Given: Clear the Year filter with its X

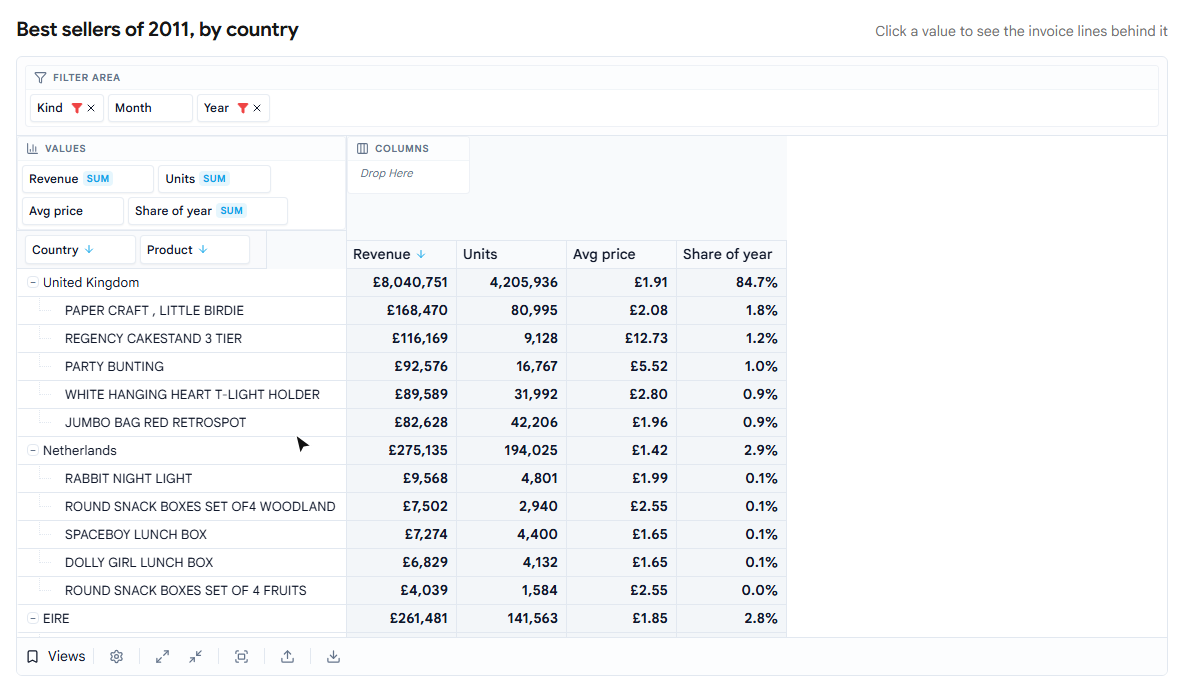Looking at the screenshot, I should pos(257,108).
